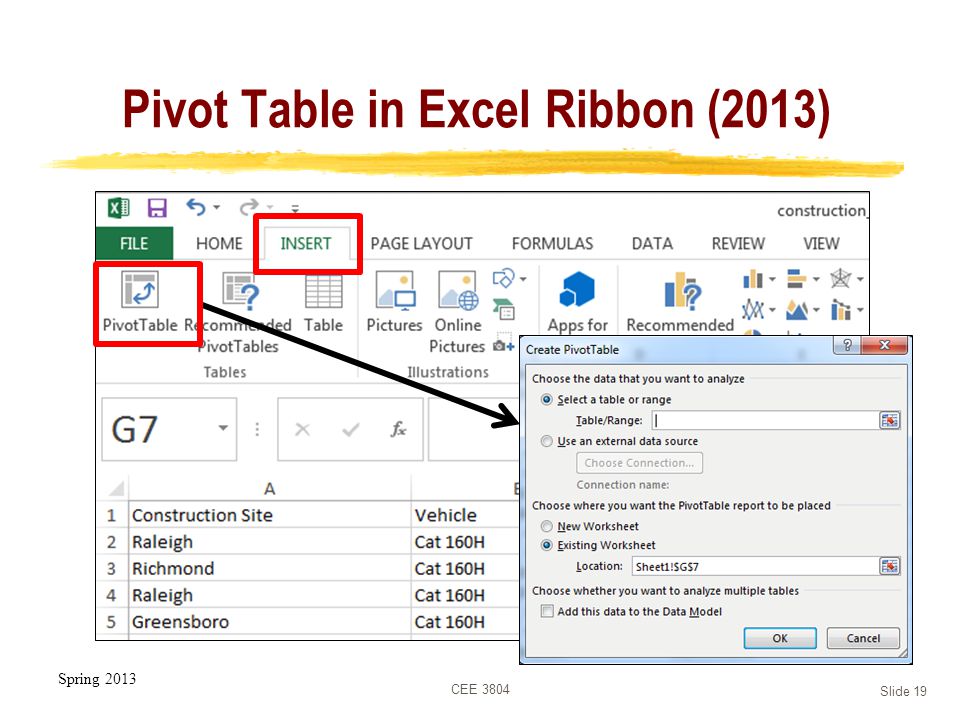The image size is (960, 720).
Task: Insert a column chart via its icon
Action: pos(753,279)
